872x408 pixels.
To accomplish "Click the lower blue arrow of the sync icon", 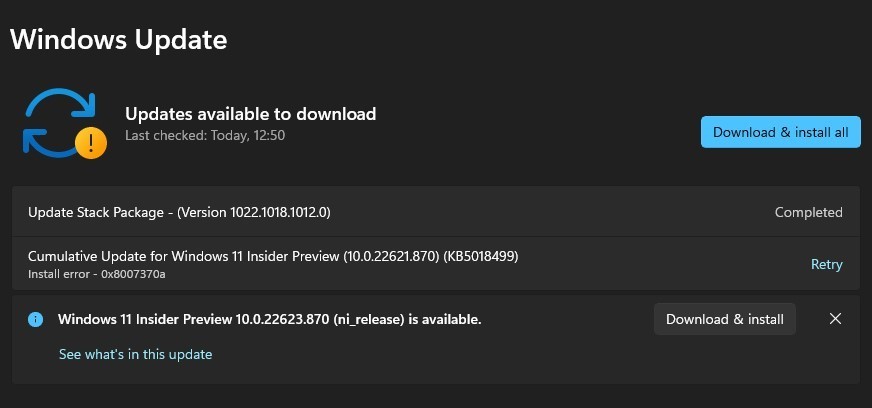I will point(49,142).
